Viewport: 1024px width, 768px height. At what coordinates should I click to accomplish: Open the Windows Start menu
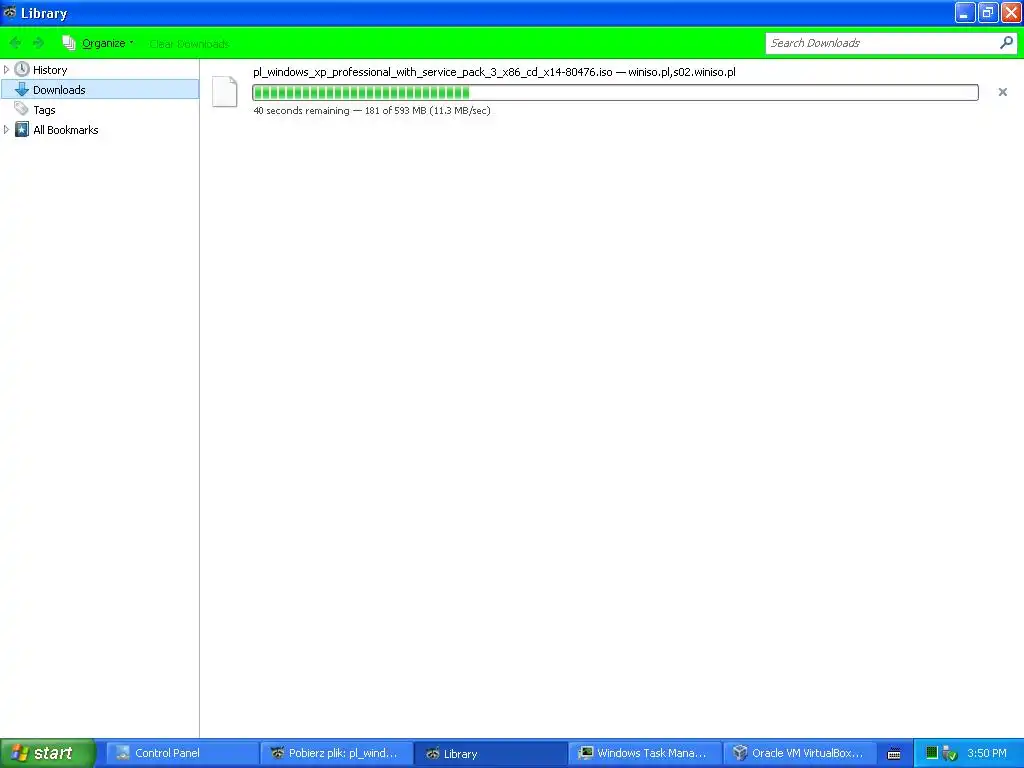(x=47, y=753)
